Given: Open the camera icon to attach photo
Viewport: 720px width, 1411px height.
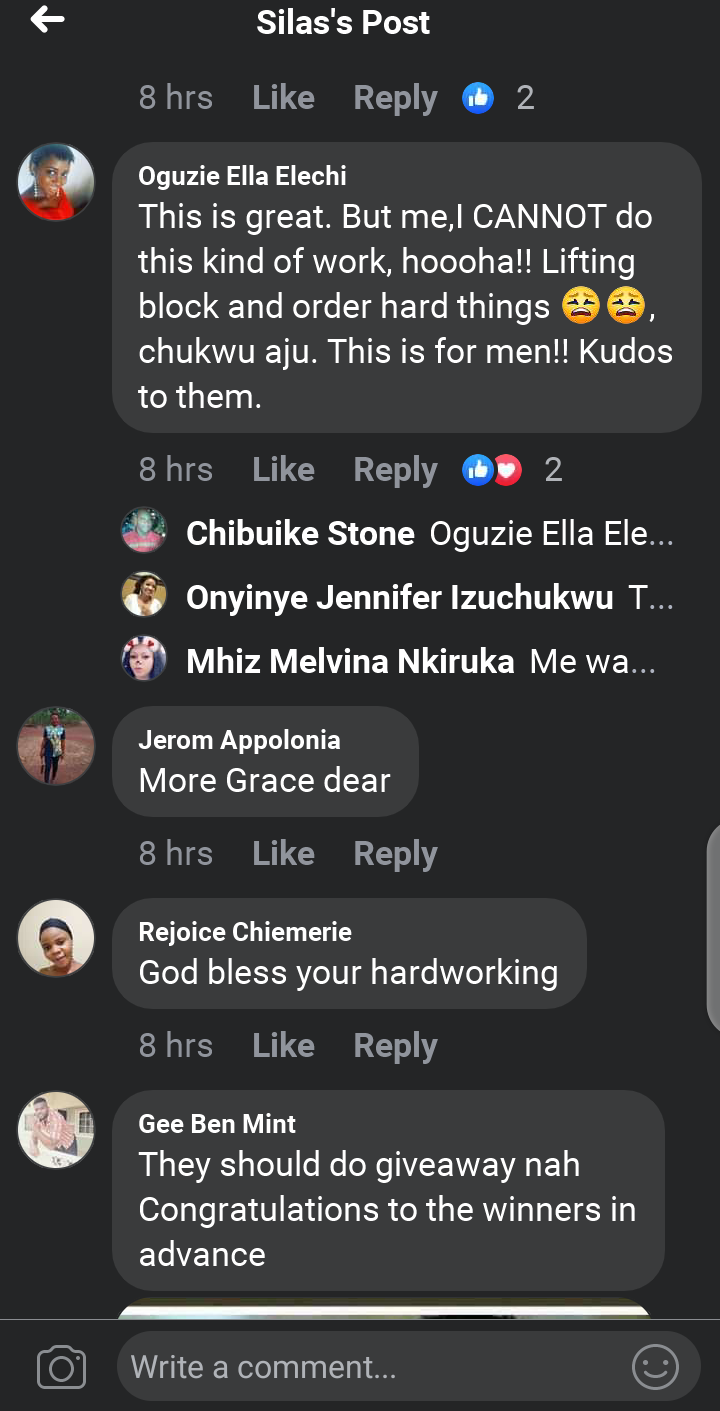Looking at the screenshot, I should click(x=61, y=1367).
